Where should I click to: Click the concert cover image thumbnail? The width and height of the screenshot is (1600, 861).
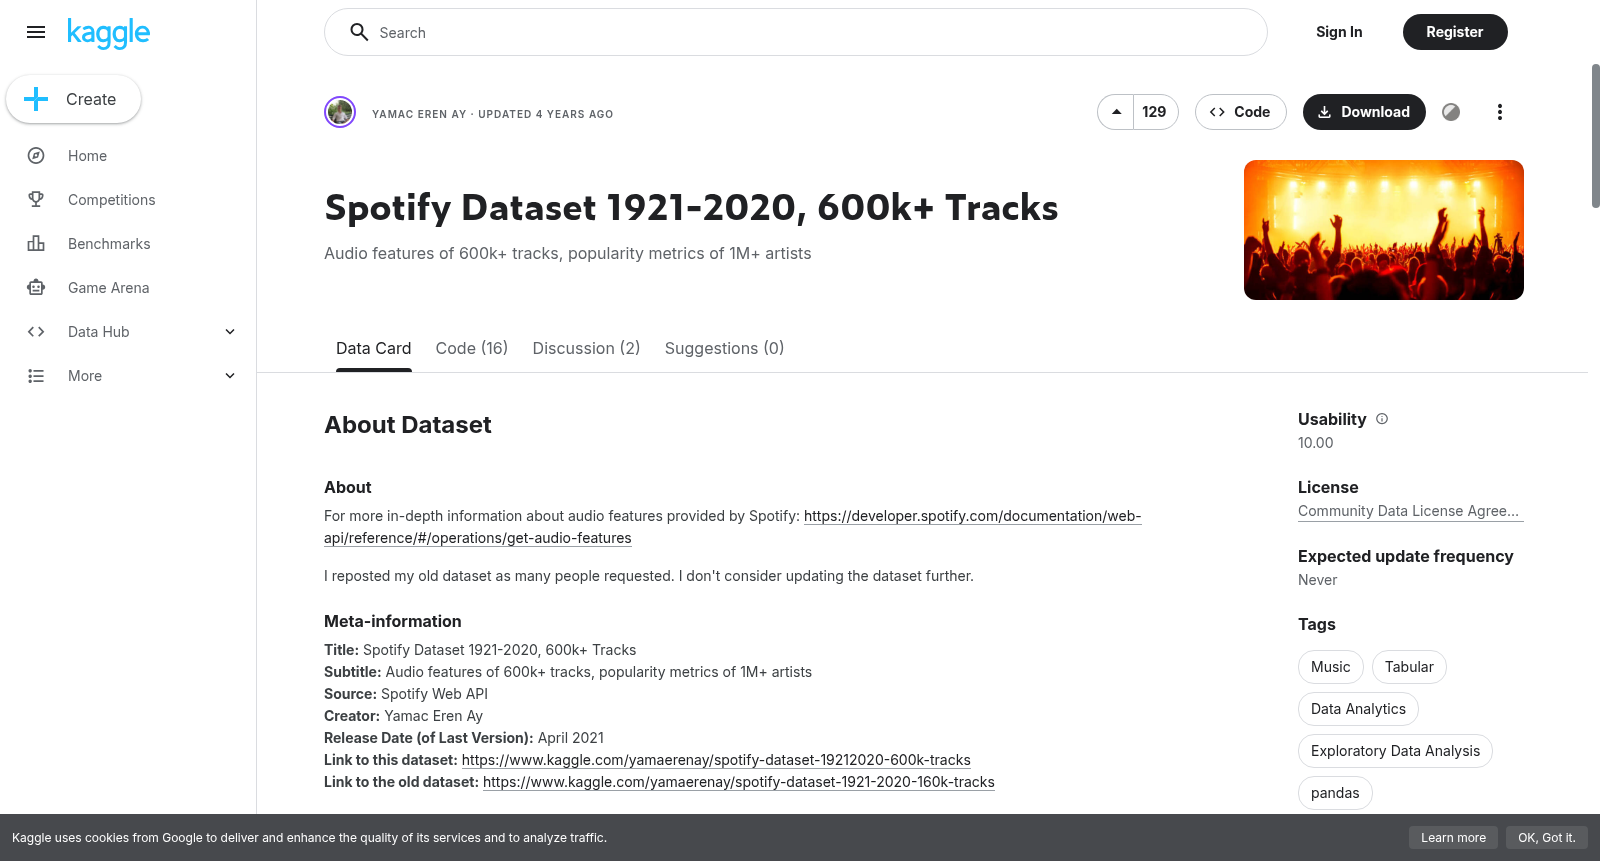point(1384,230)
